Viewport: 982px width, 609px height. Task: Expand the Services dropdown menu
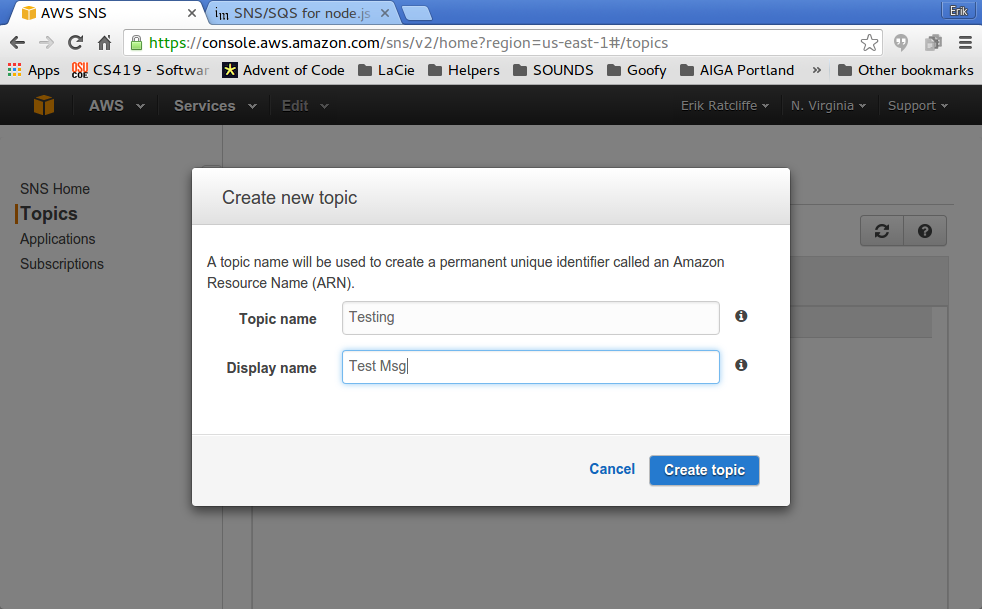pyautogui.click(x=215, y=105)
